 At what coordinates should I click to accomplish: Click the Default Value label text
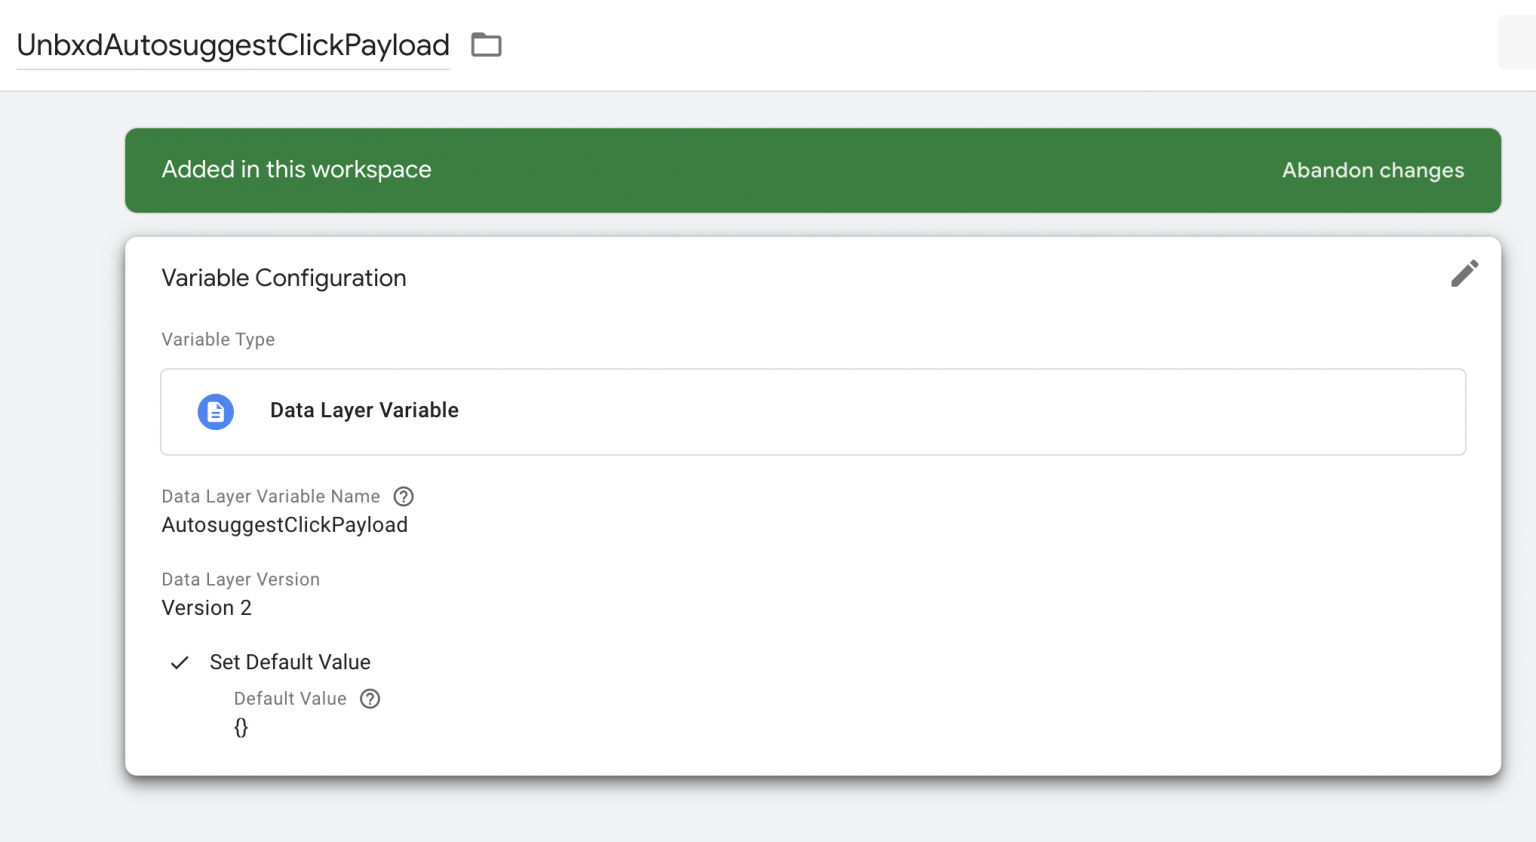pyautogui.click(x=290, y=698)
